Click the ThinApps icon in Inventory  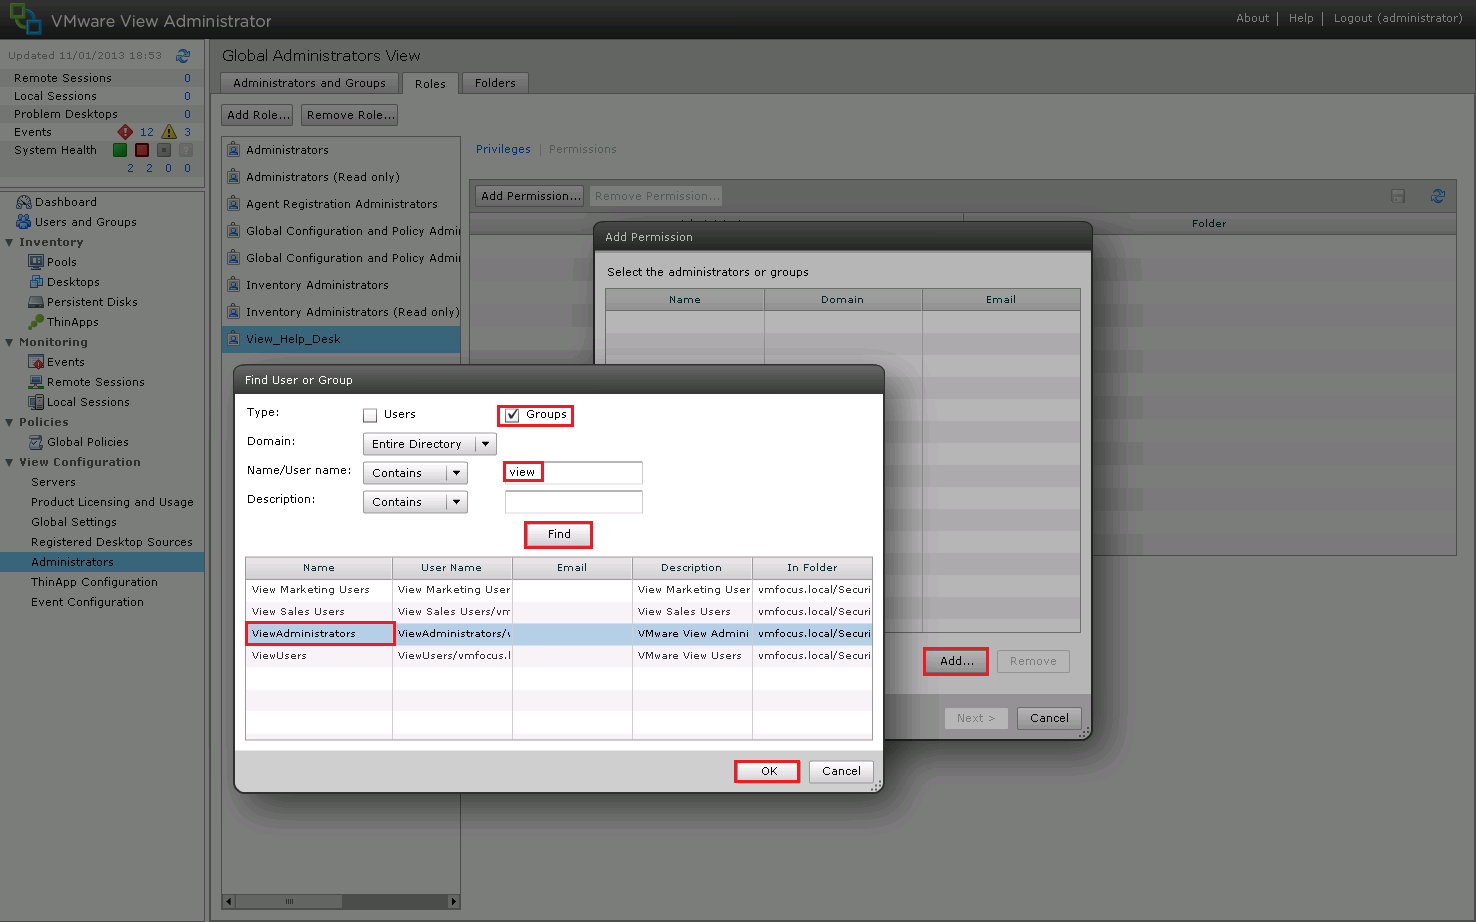pyautogui.click(x=36, y=322)
